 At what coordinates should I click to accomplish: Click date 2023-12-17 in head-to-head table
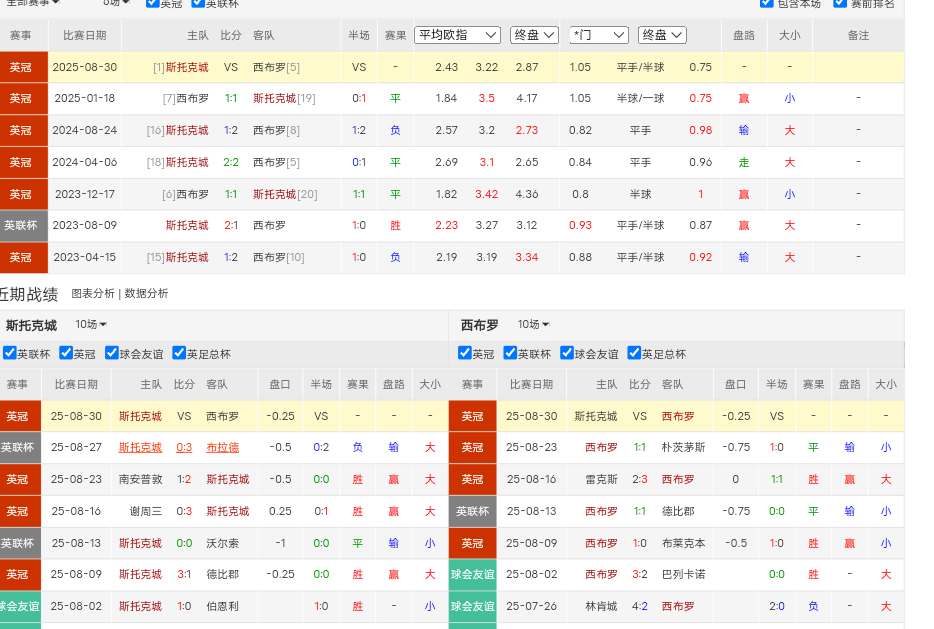click(x=85, y=194)
